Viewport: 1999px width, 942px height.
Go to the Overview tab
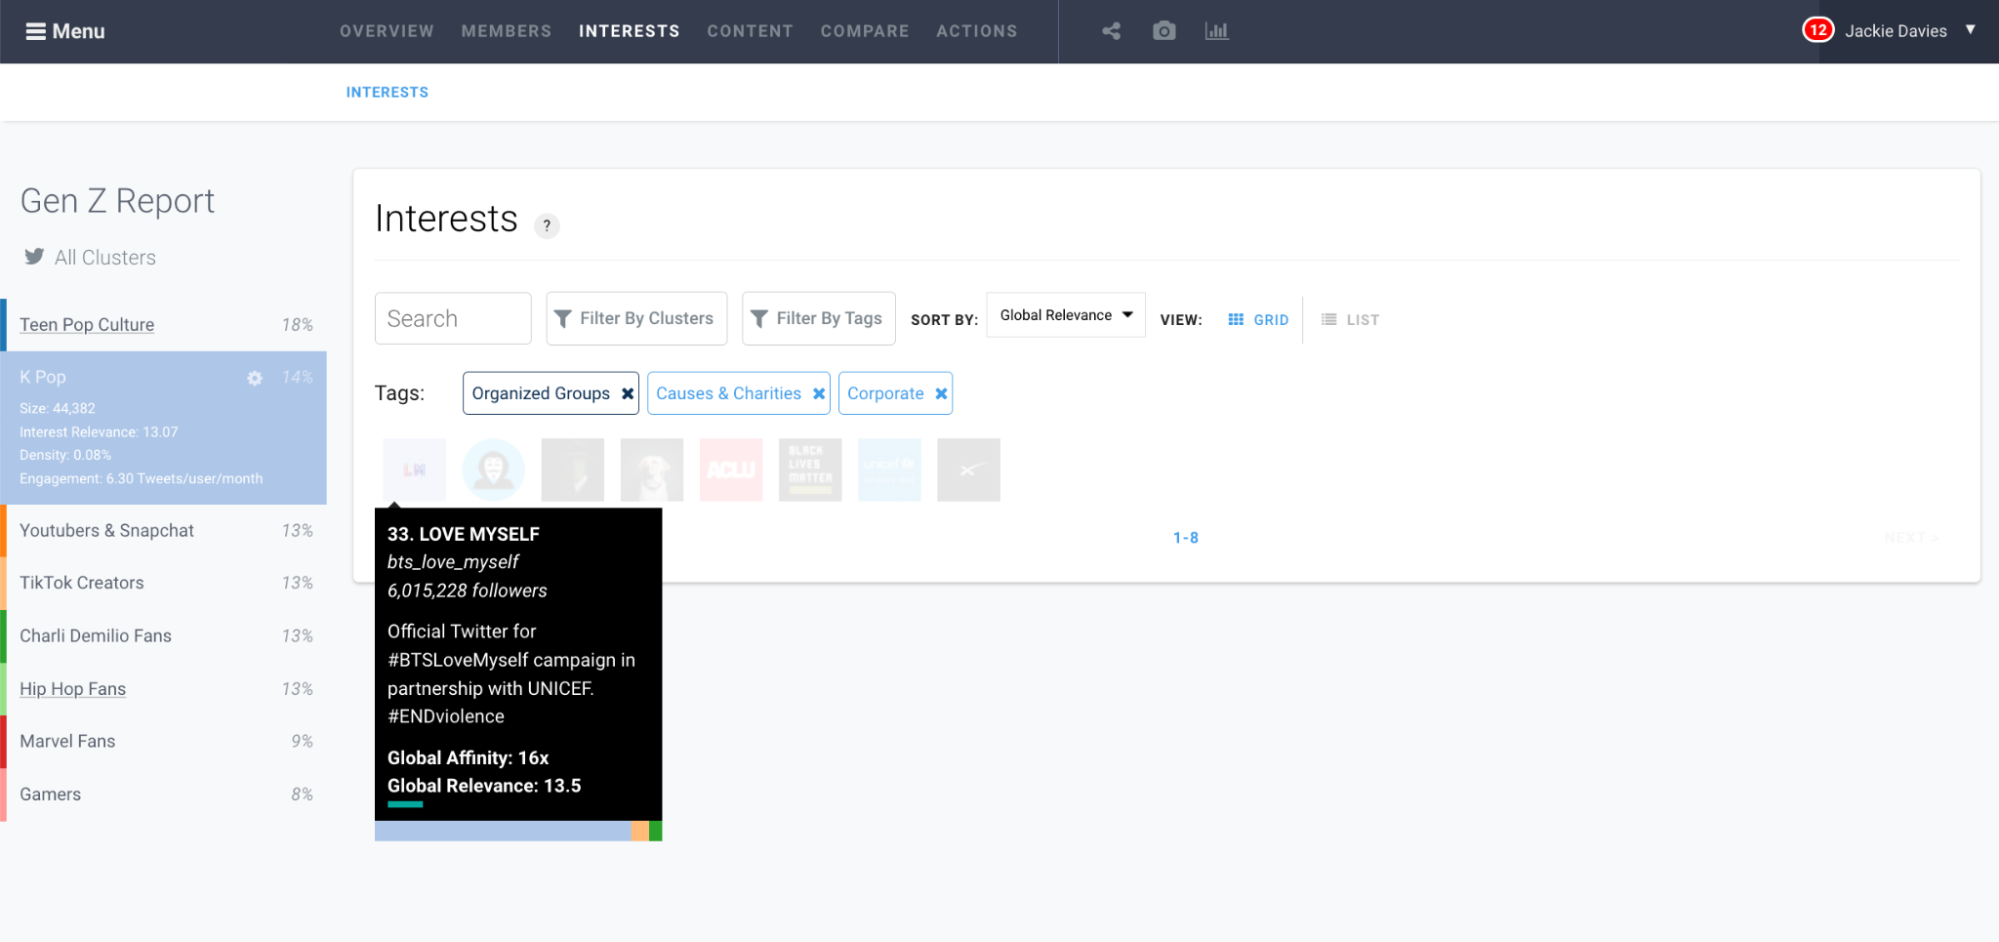click(387, 31)
